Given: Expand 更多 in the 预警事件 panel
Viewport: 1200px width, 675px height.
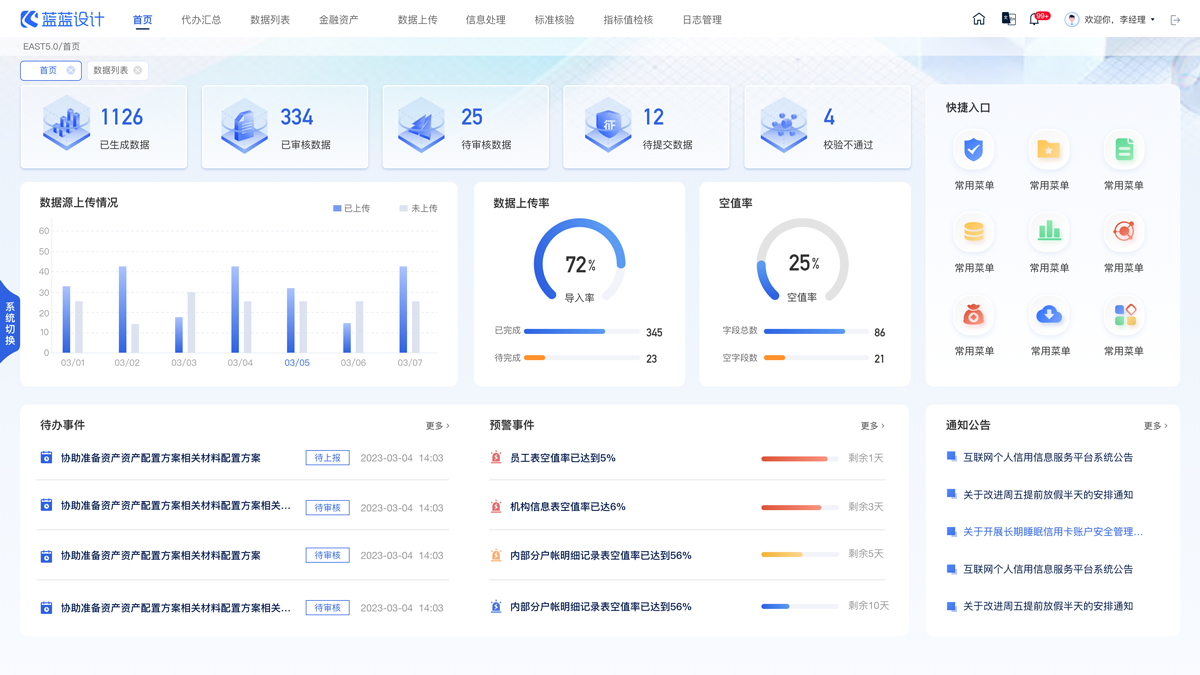Looking at the screenshot, I should point(872,426).
